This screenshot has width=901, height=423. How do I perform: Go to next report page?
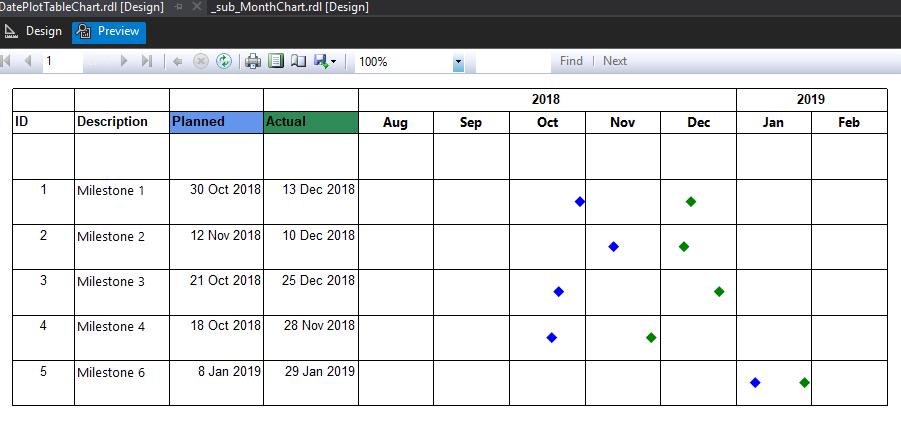tap(124, 61)
